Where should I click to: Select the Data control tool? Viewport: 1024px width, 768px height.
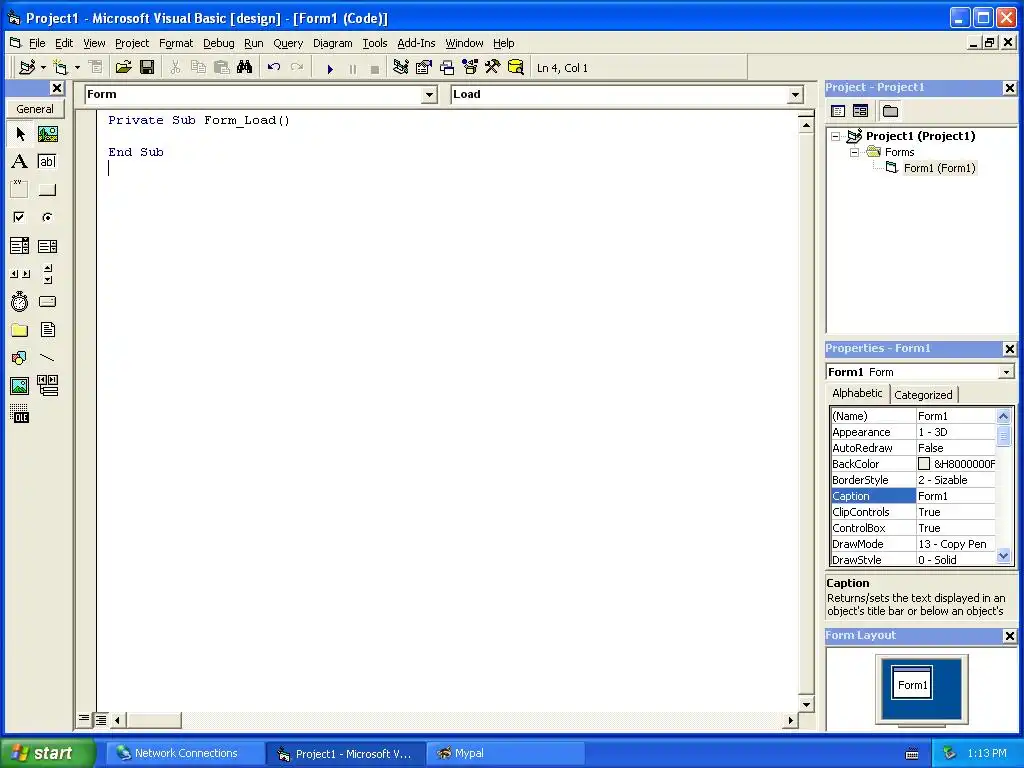coord(48,386)
